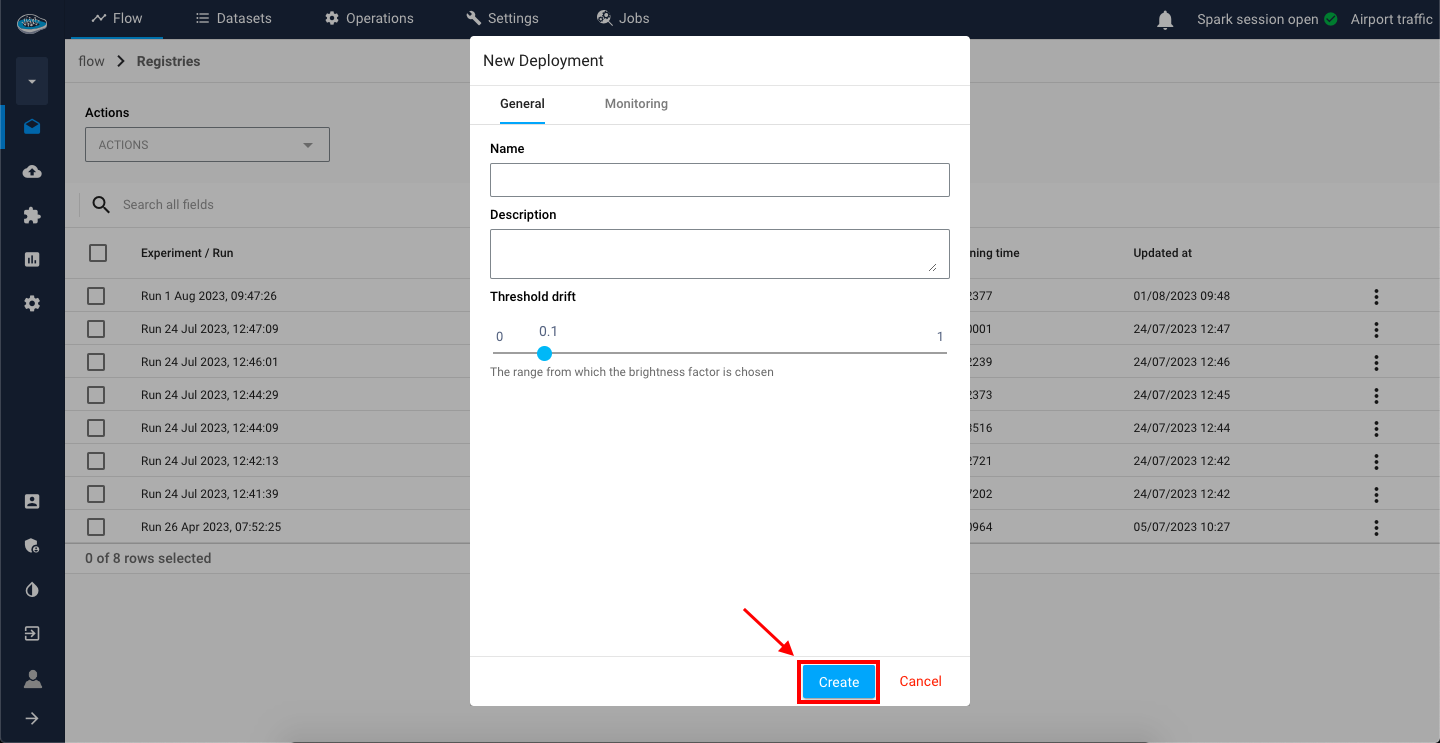
Task: Click the Threshold drift slider handle
Action: pyautogui.click(x=544, y=353)
